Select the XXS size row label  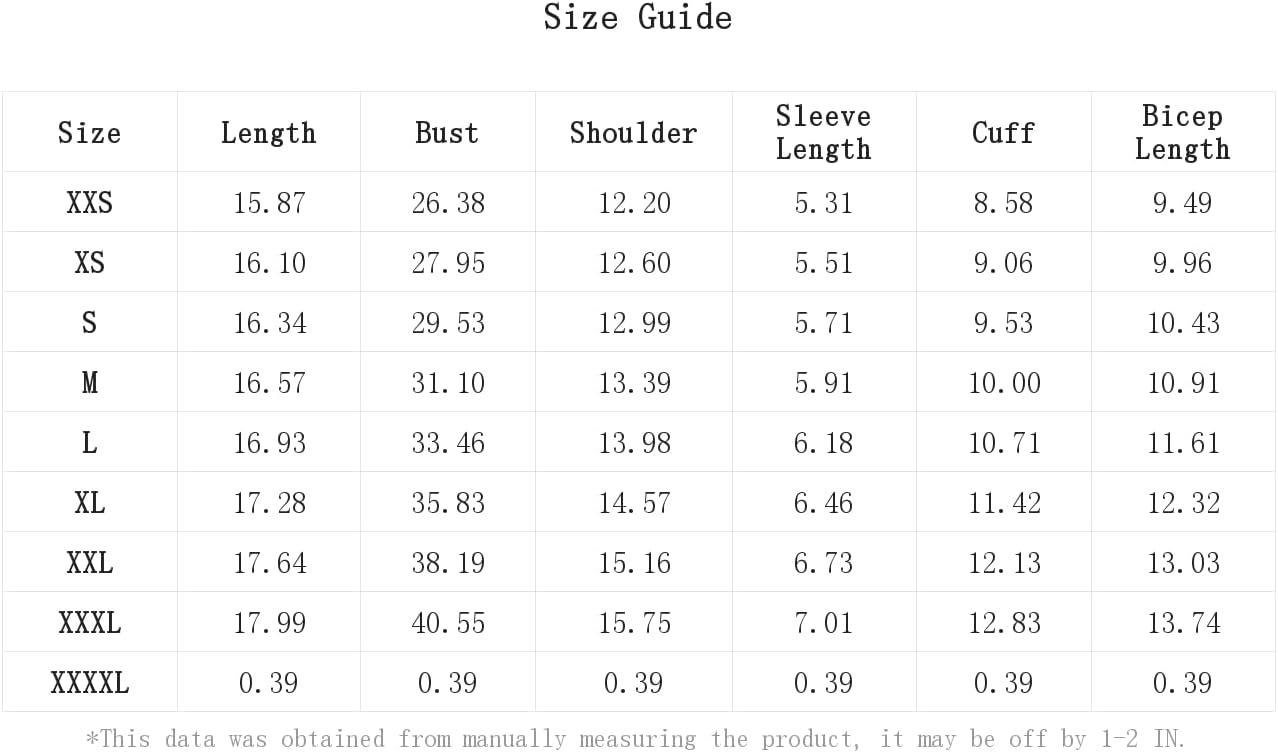pyautogui.click(x=89, y=203)
